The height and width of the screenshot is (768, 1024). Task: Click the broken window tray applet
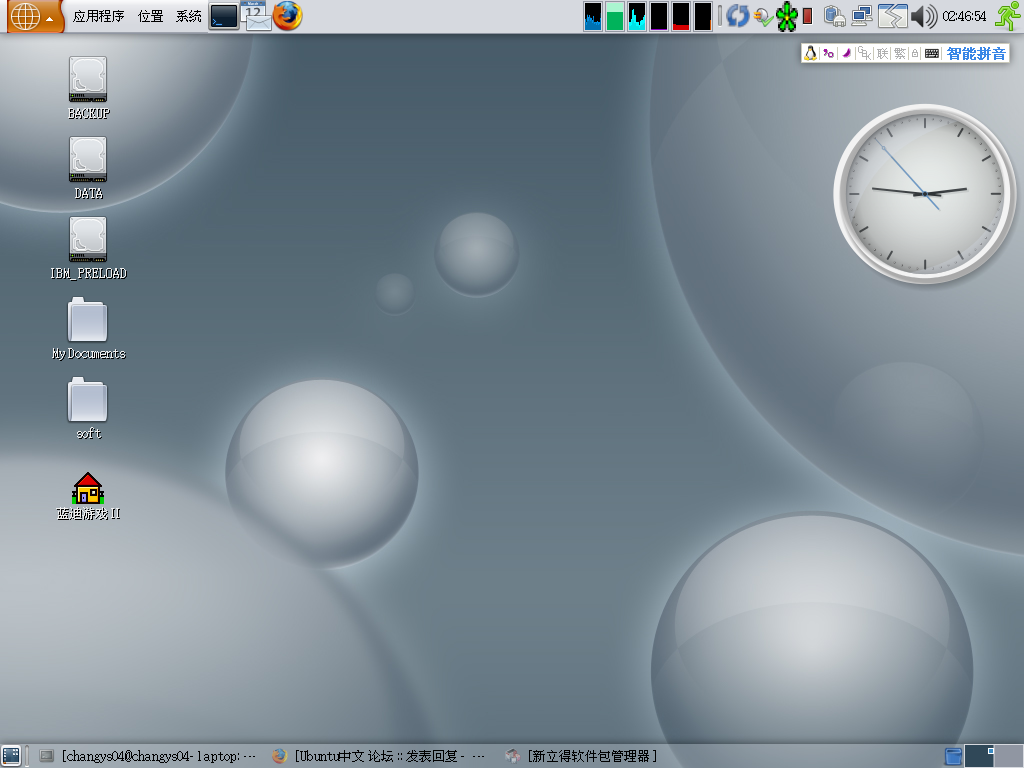click(893, 16)
